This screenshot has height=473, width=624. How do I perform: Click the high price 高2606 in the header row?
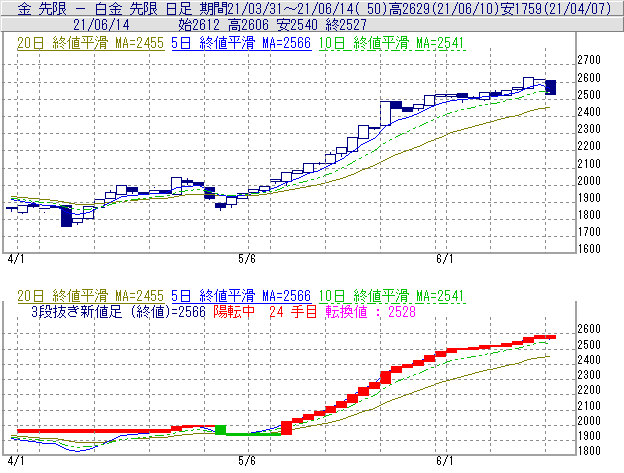tap(248, 25)
